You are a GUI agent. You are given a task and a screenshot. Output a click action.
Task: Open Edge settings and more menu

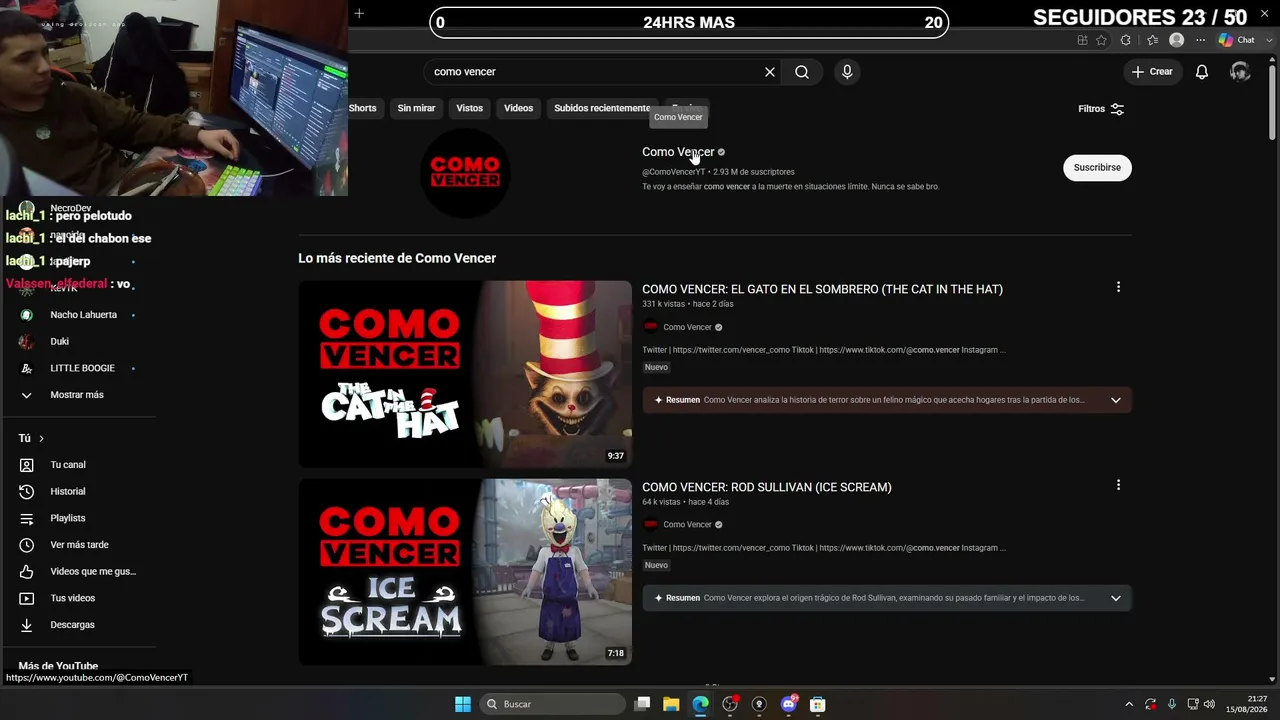pos(1200,40)
